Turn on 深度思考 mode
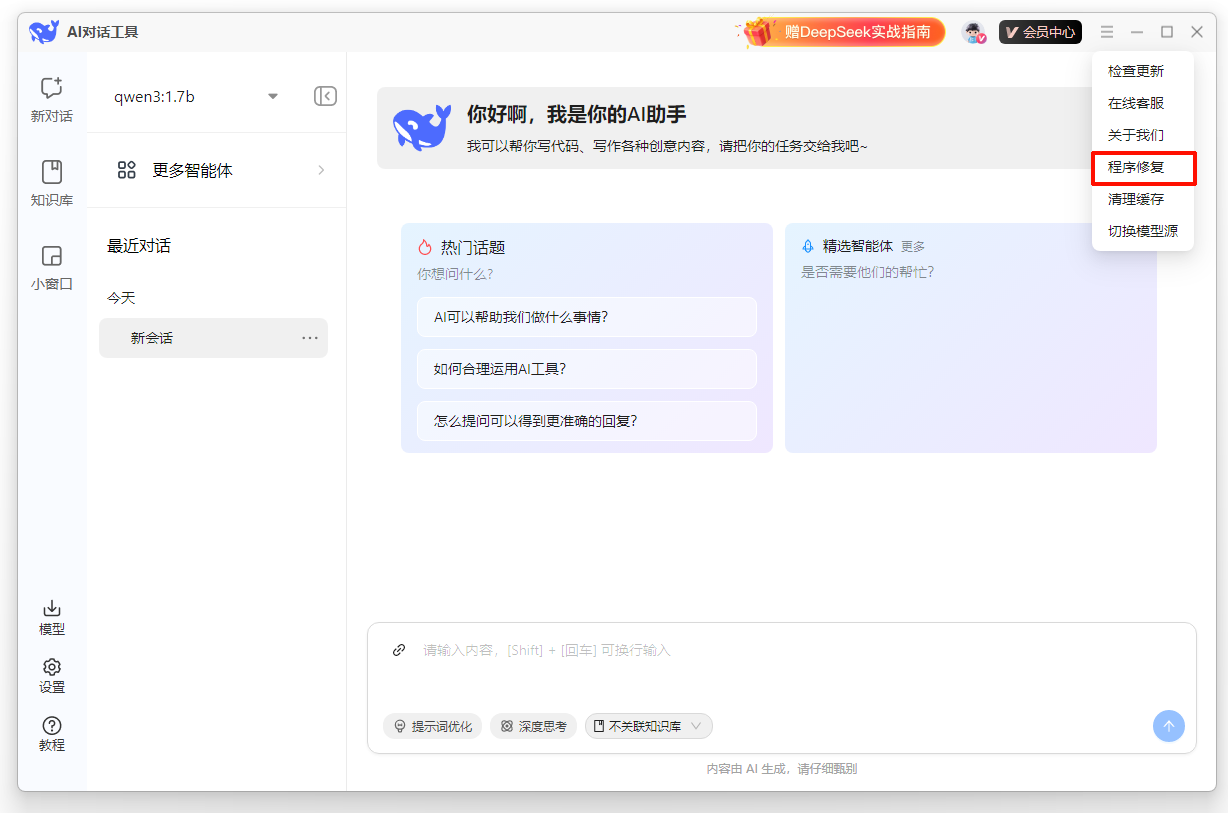The width and height of the screenshot is (1228, 813). (534, 725)
